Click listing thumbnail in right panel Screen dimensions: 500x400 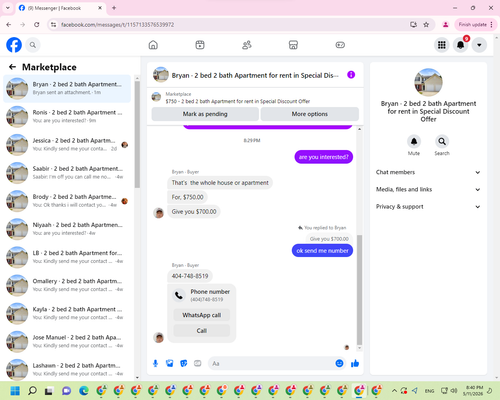(x=428, y=82)
